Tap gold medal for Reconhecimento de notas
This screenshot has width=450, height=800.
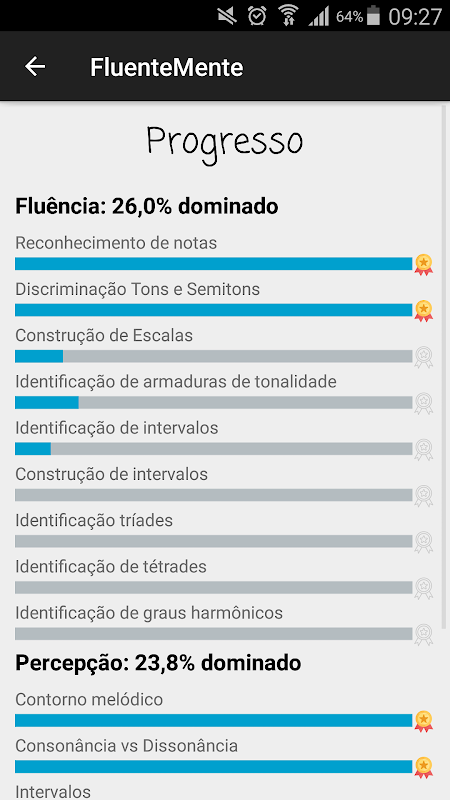pos(423,264)
